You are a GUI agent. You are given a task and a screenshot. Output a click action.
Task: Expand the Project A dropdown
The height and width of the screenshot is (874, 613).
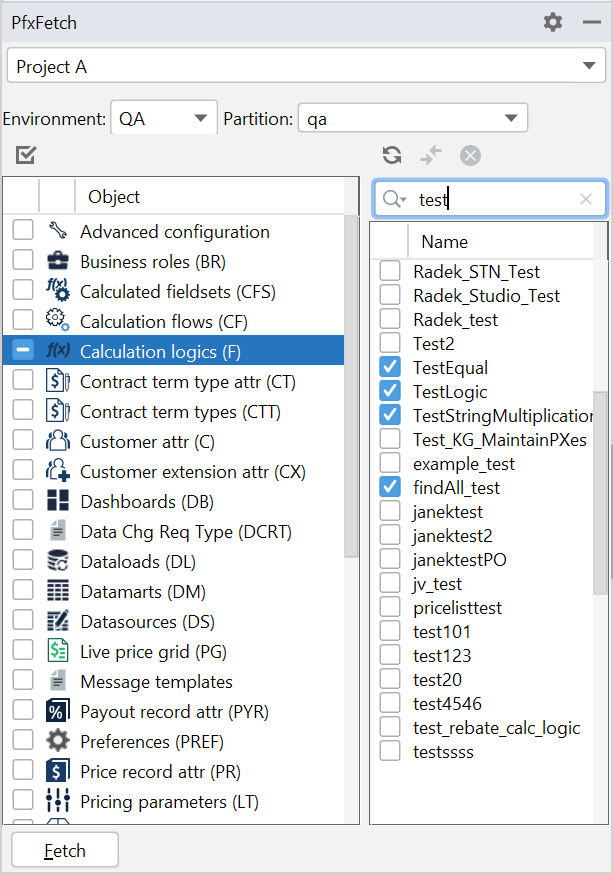coord(587,67)
